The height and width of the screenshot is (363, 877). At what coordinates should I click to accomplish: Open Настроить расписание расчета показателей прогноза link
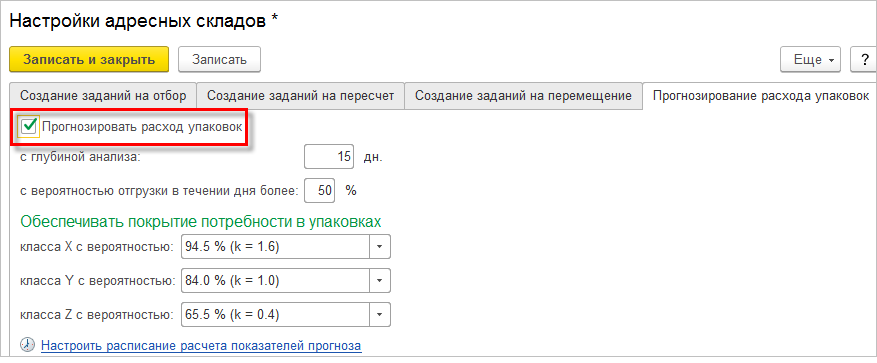pos(201,345)
